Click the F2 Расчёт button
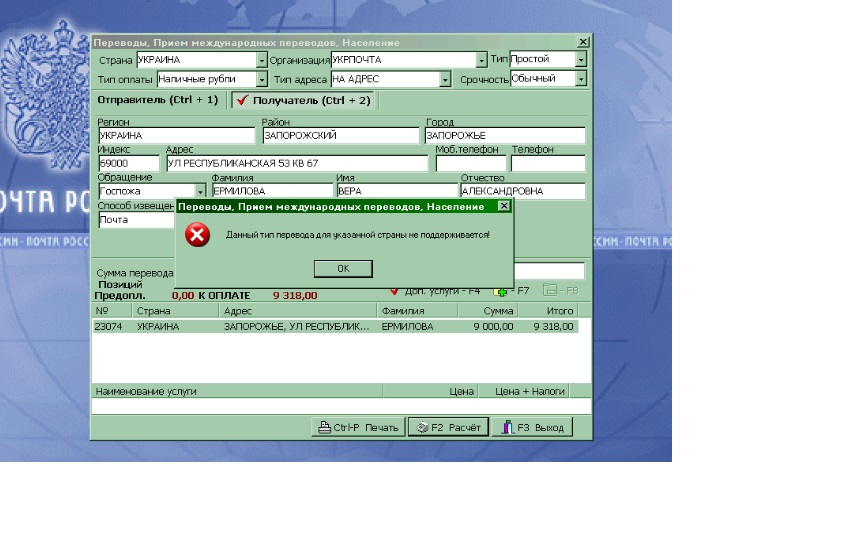864x540 pixels. (x=448, y=427)
